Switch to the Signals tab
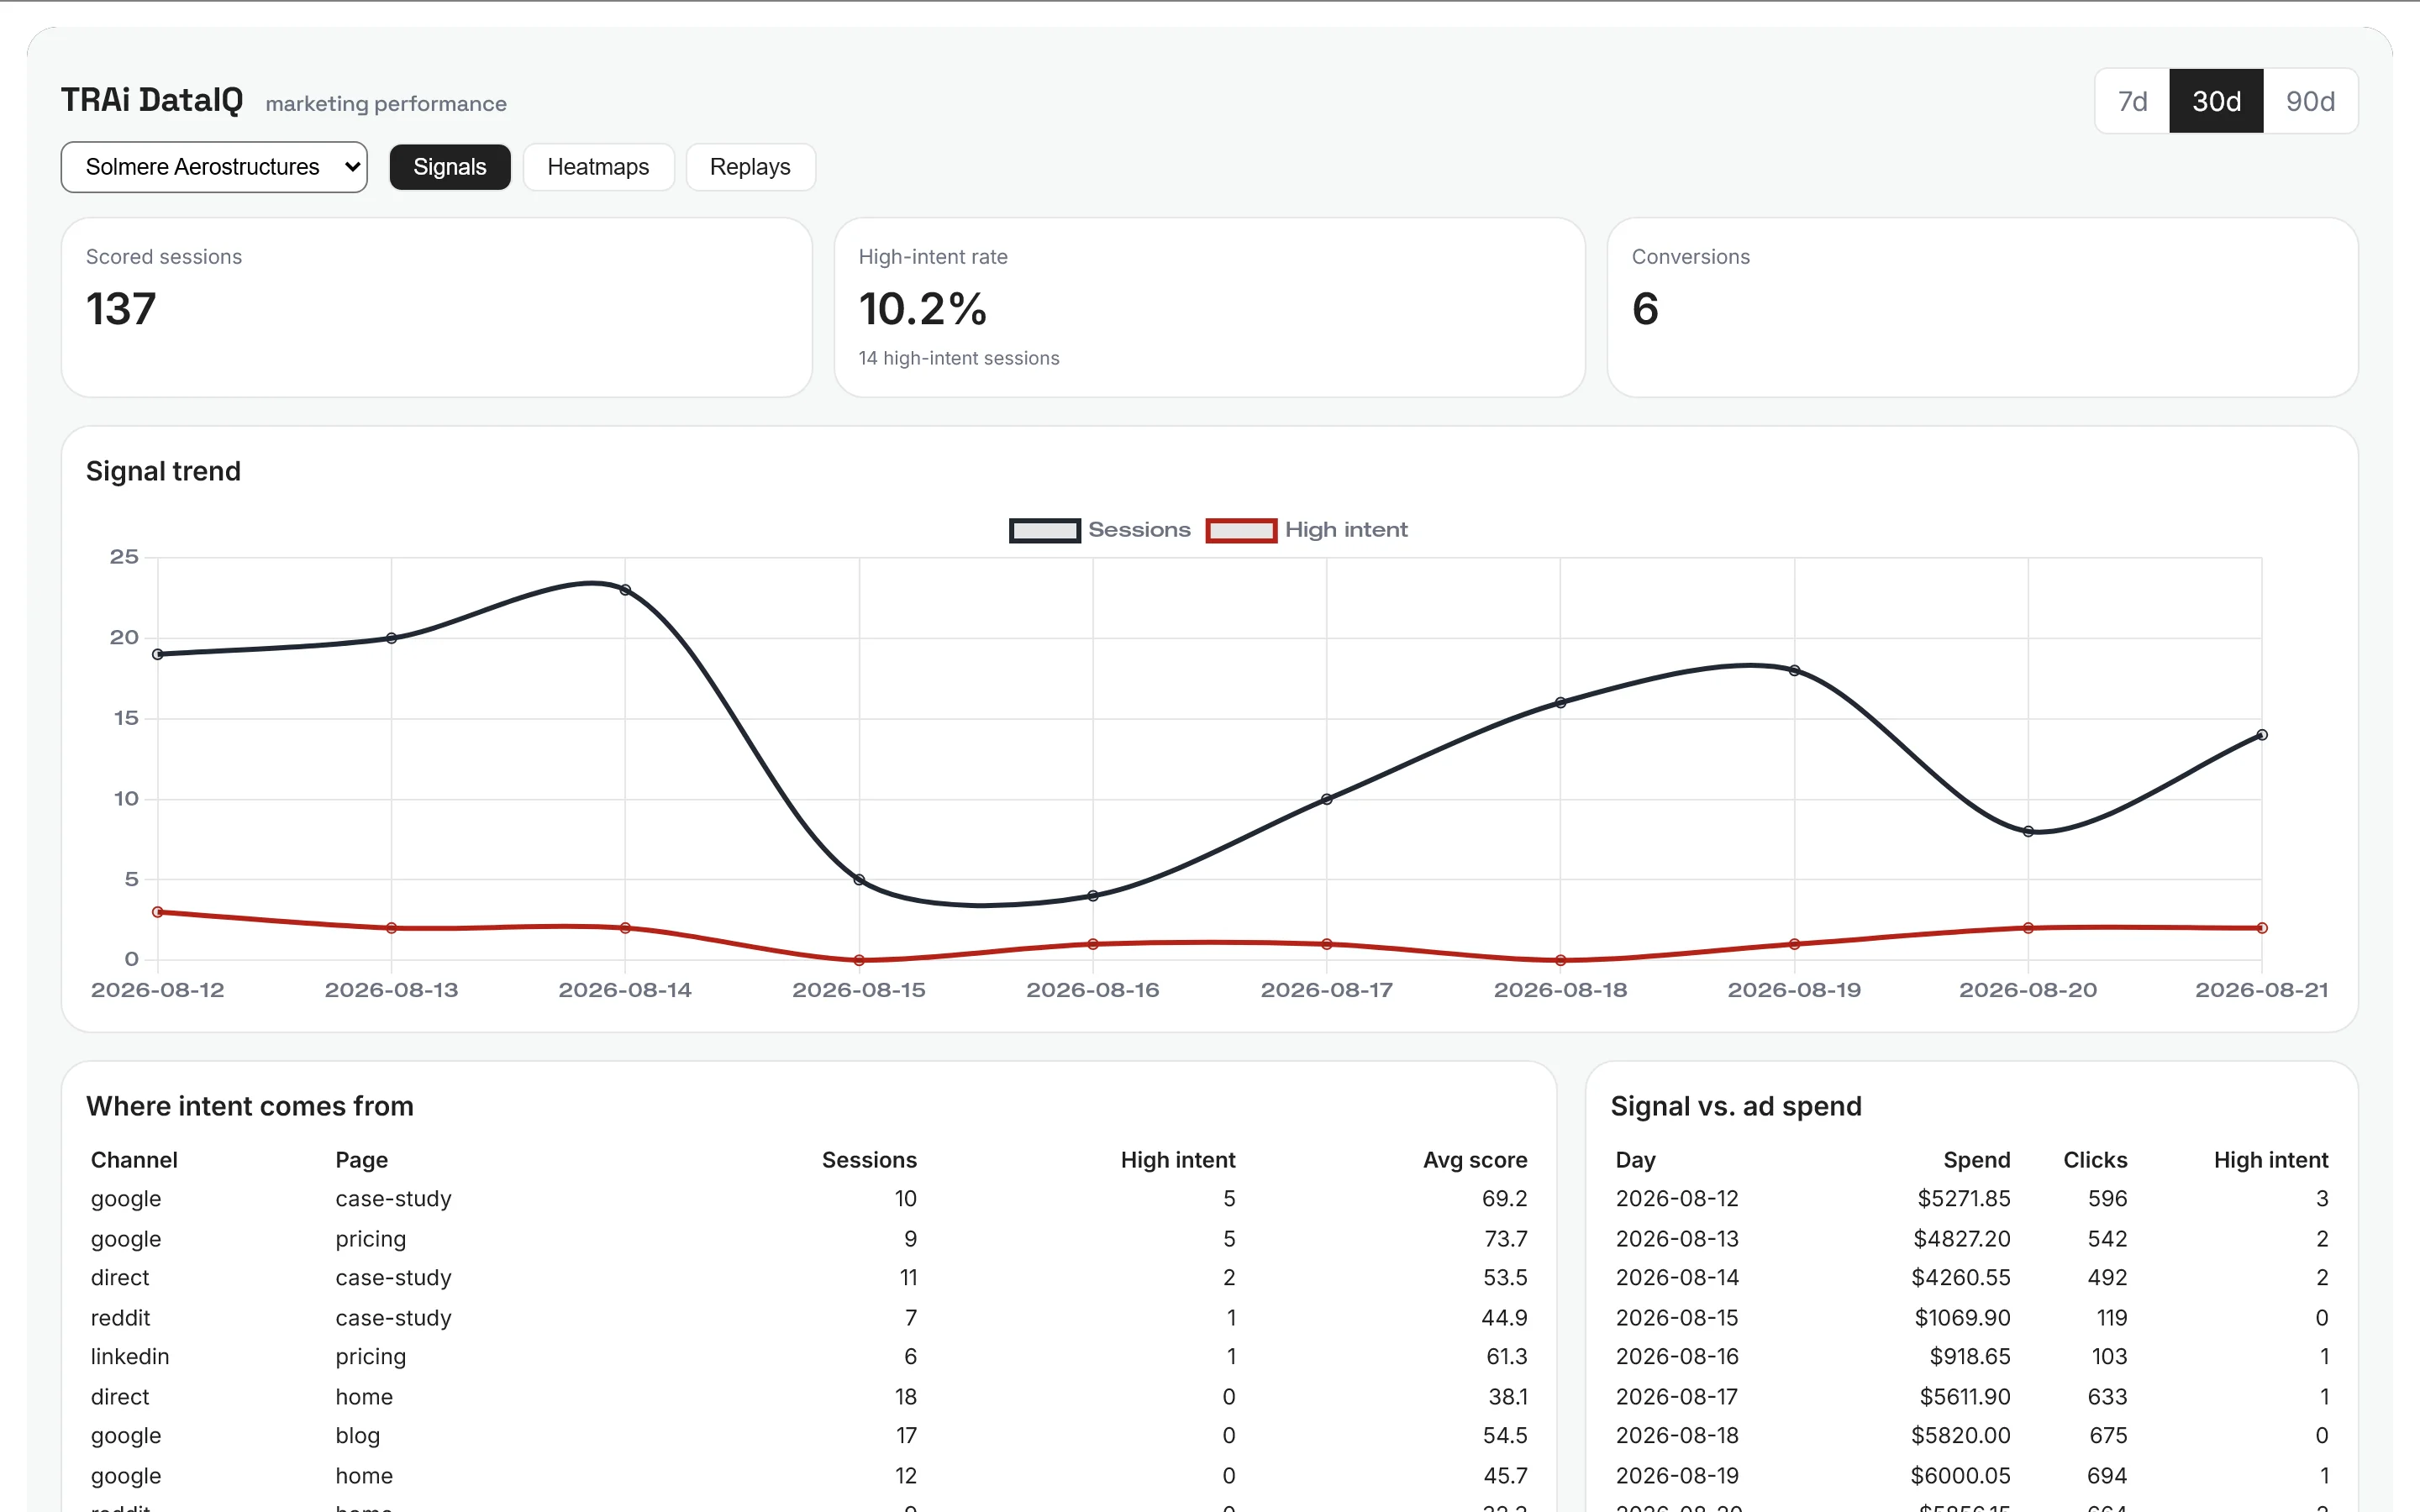Image resolution: width=2420 pixels, height=1512 pixels. 449,167
